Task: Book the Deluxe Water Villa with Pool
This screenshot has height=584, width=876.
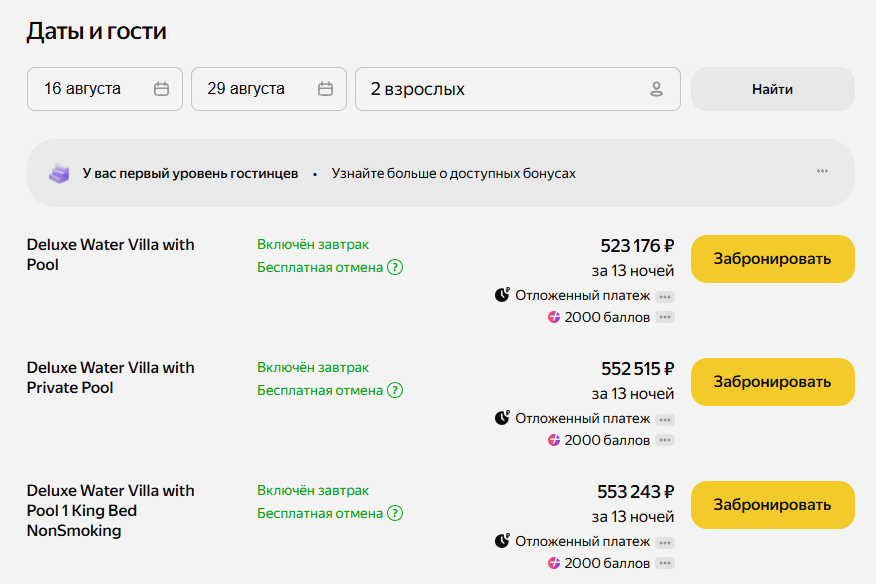Action: point(772,259)
